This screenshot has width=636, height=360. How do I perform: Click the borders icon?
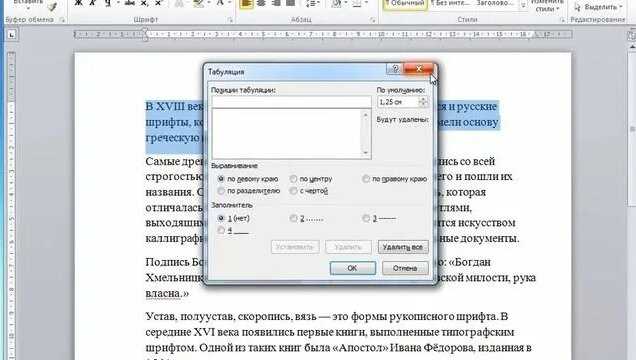[x=356, y=3]
